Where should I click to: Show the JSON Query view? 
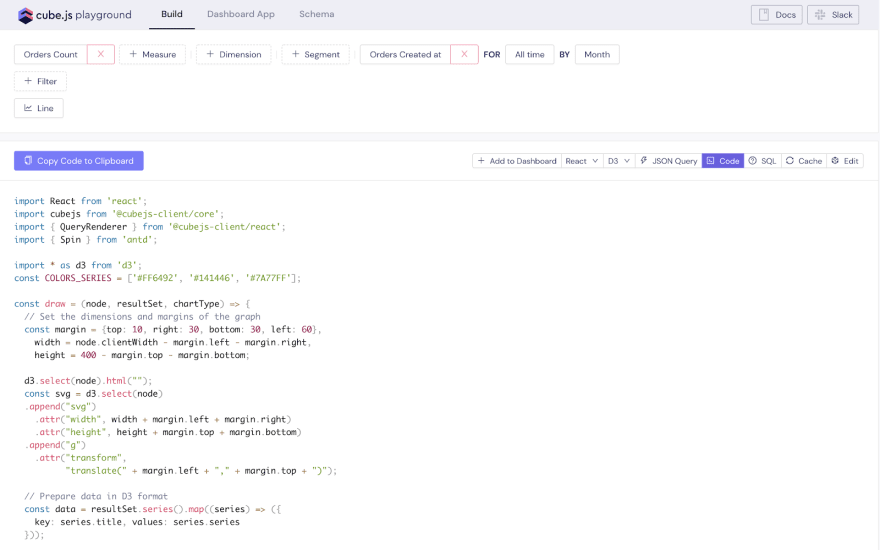[x=668, y=161]
